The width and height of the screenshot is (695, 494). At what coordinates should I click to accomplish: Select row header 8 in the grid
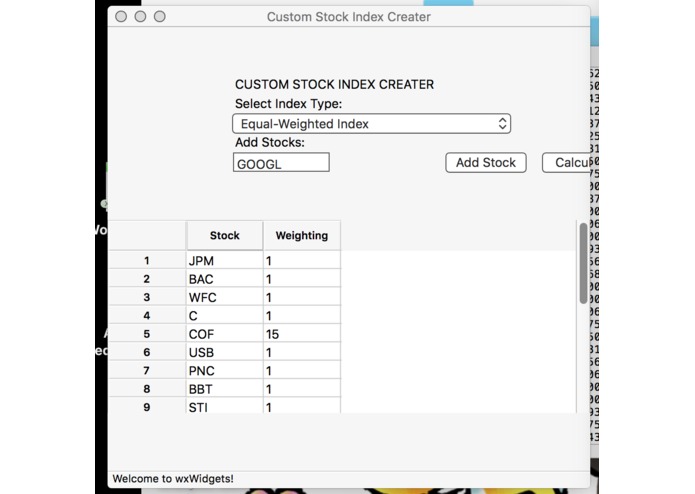[x=147, y=389]
